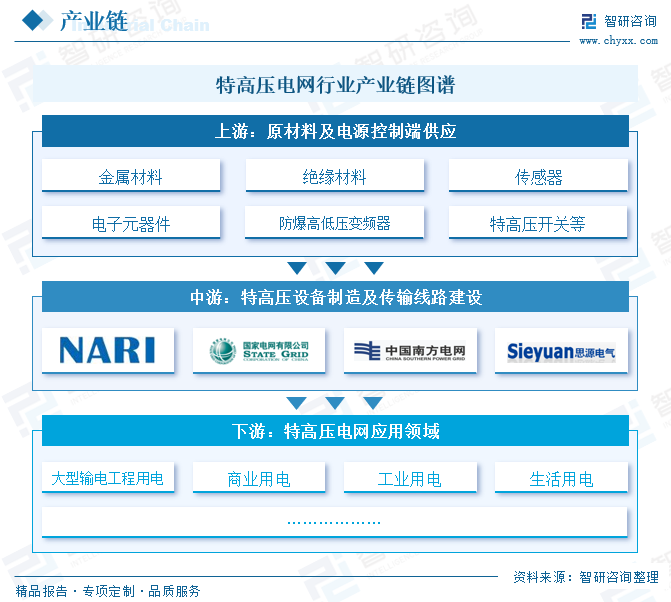Click the 大型输电工程用电 box
Screen dimensions: 671x602
[x=108, y=477]
